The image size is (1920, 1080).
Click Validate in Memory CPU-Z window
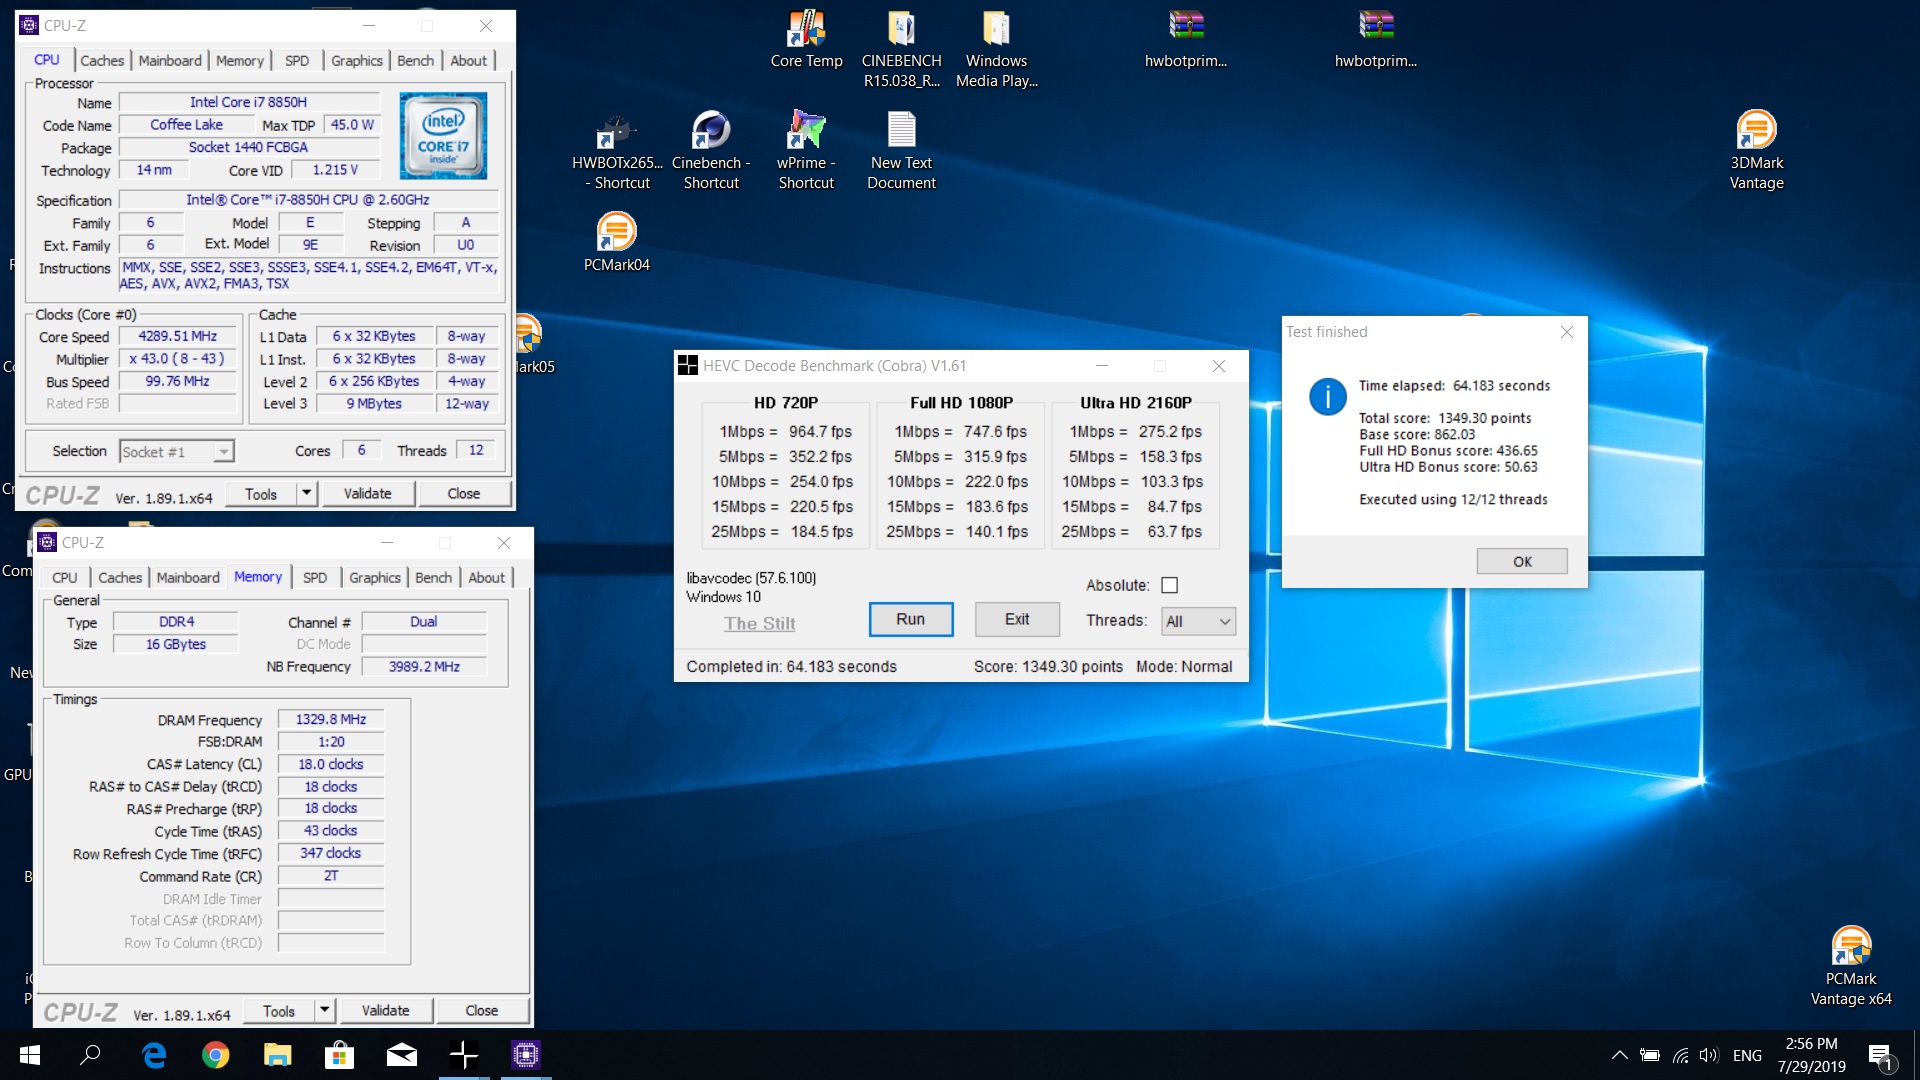[385, 1011]
